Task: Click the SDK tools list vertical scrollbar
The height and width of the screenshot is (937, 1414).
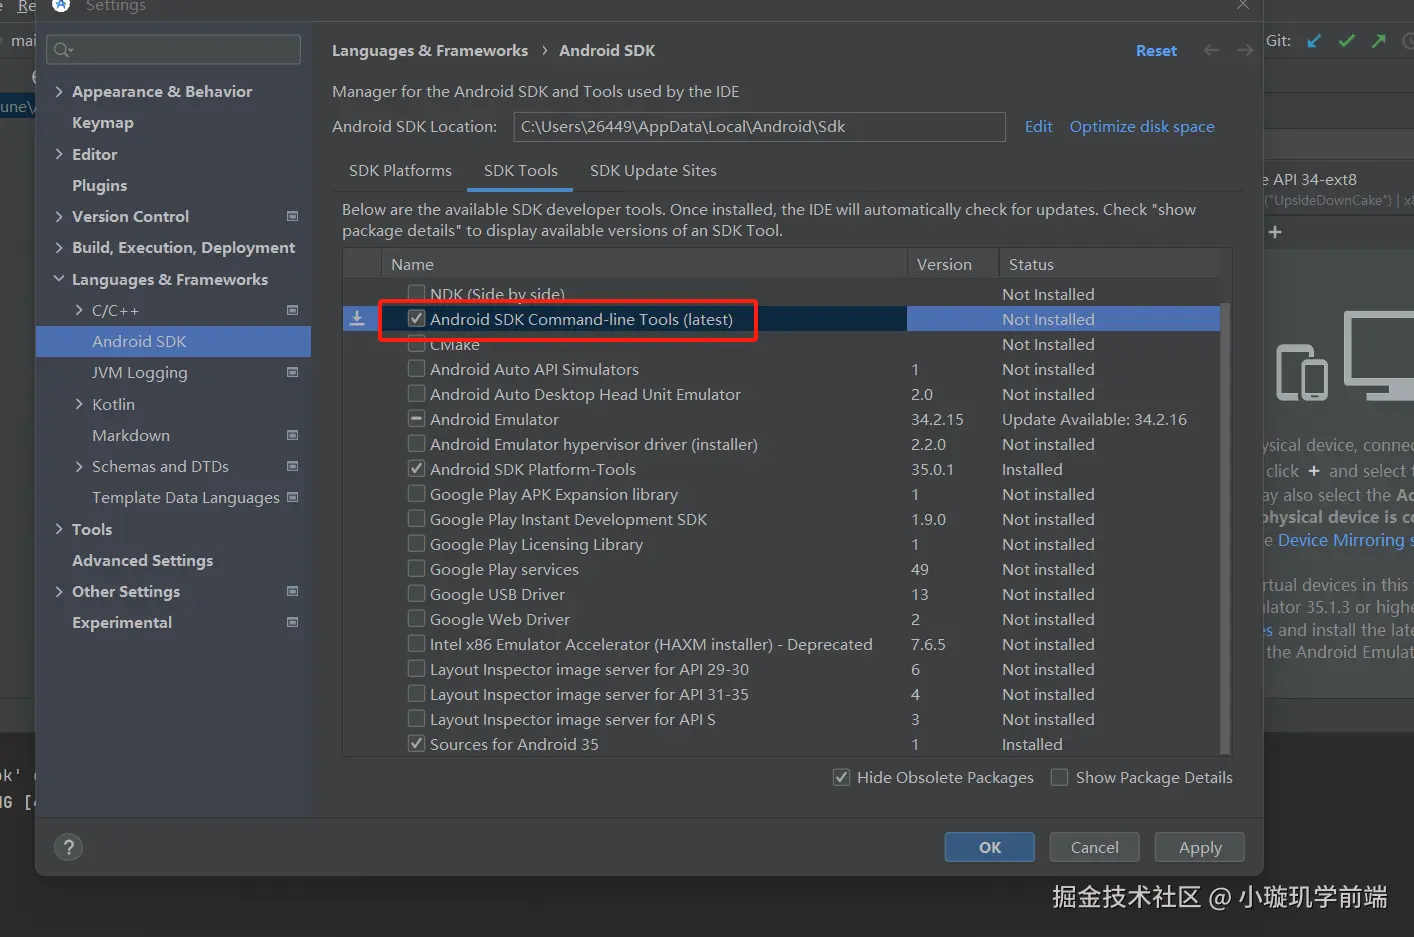Action: [1225, 527]
